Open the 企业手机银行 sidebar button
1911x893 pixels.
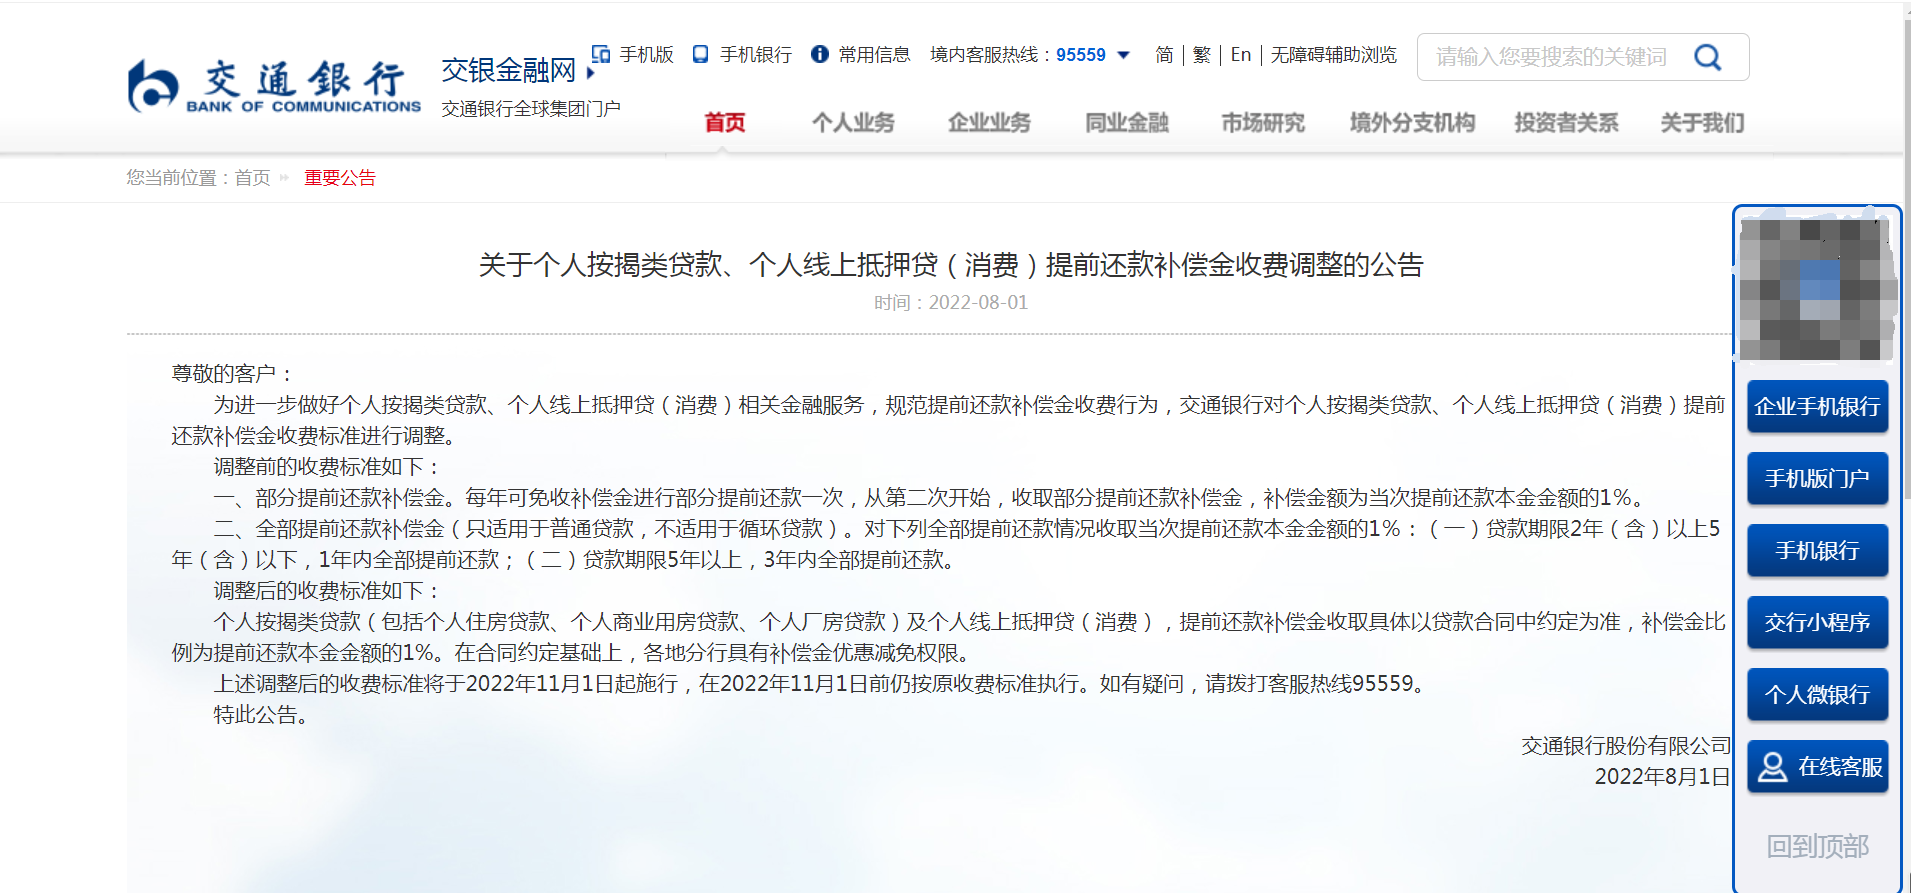tap(1817, 407)
